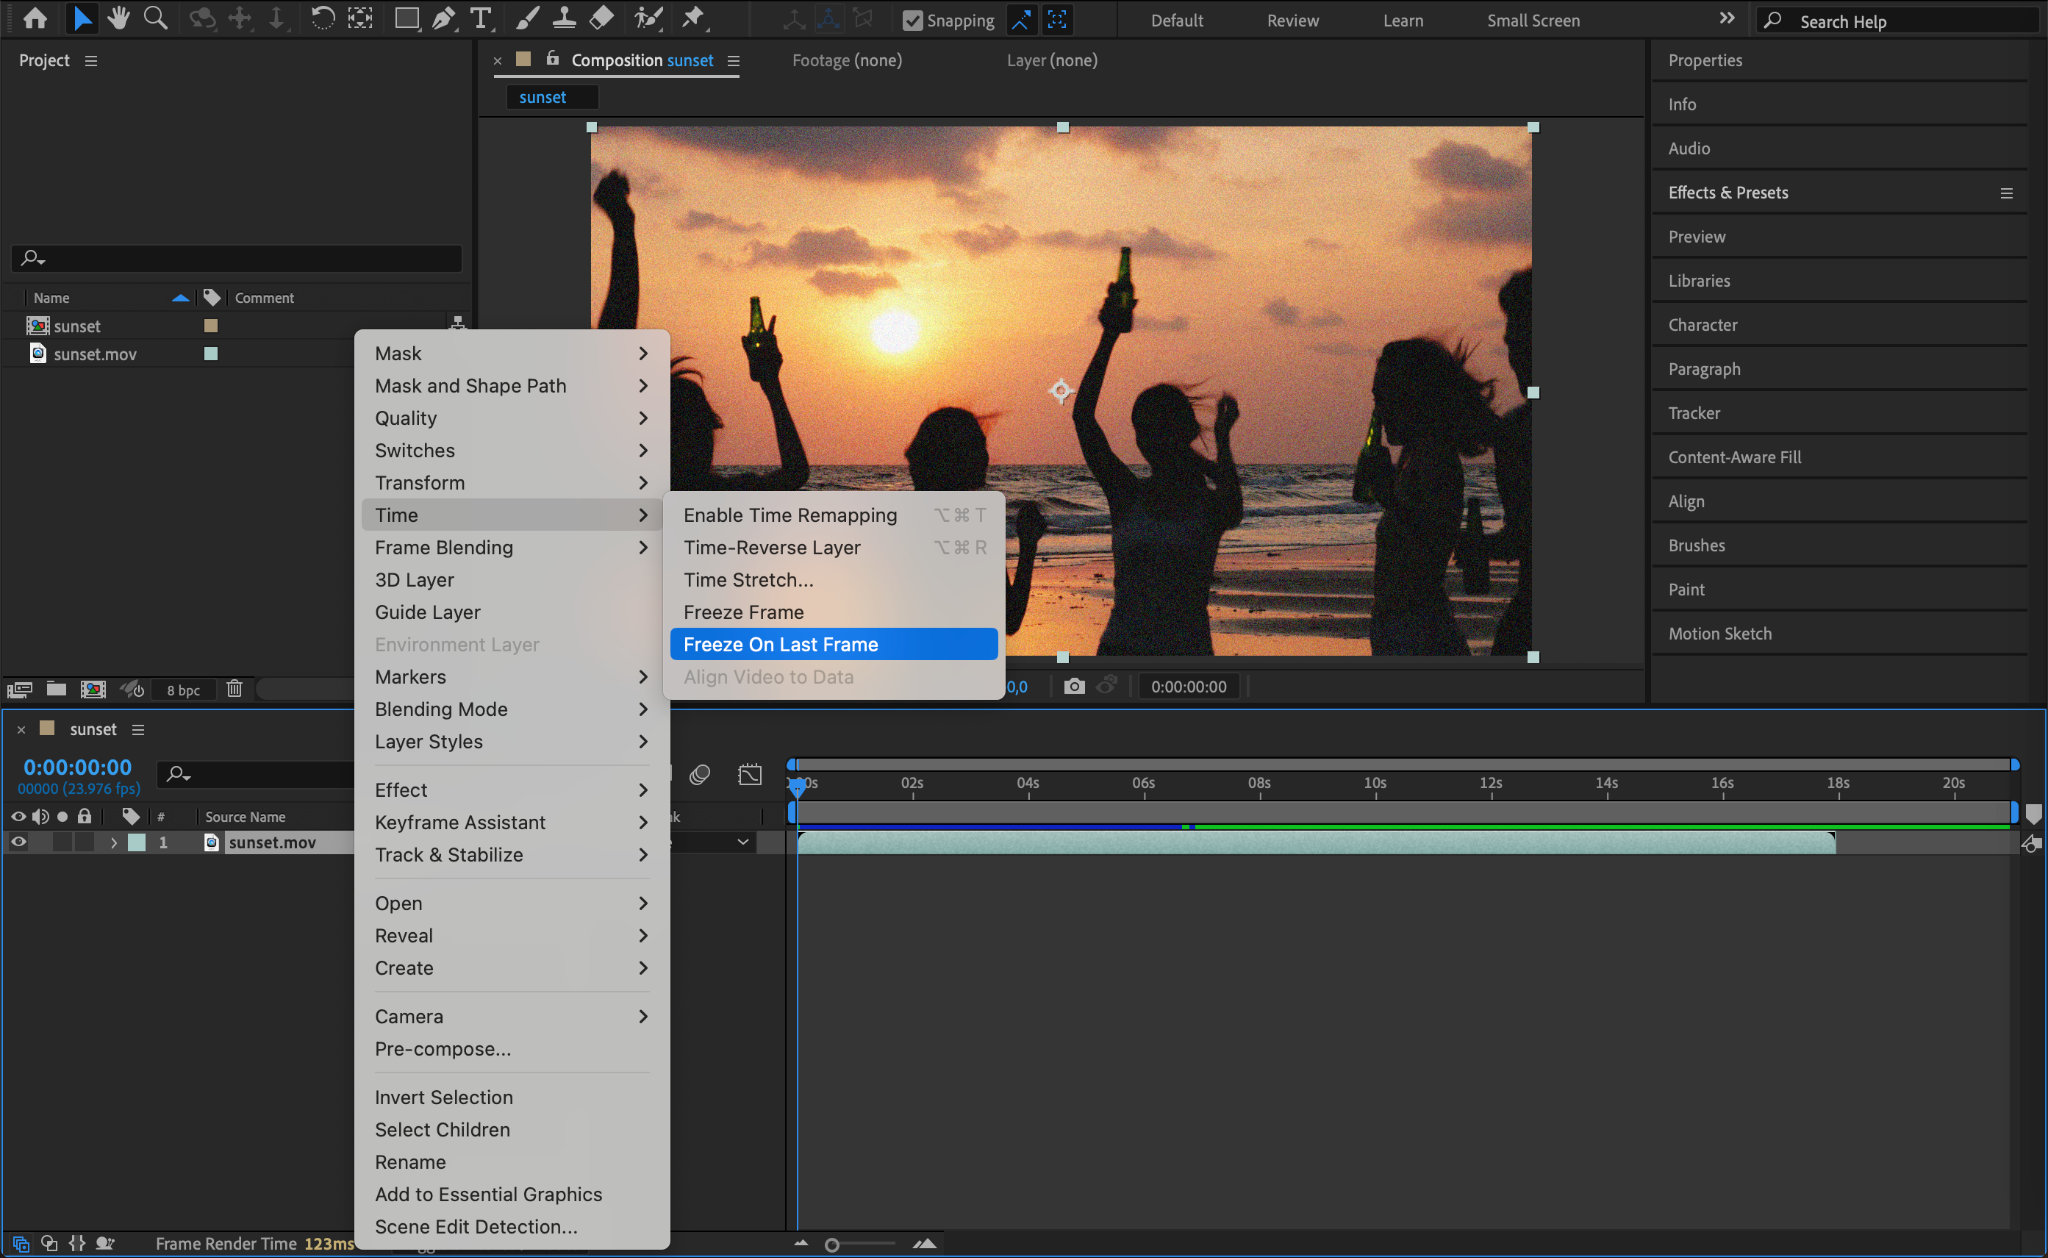This screenshot has width=2048, height=1258.
Task: Hide sunset.mov layer with eye toggle
Action: tap(18, 842)
